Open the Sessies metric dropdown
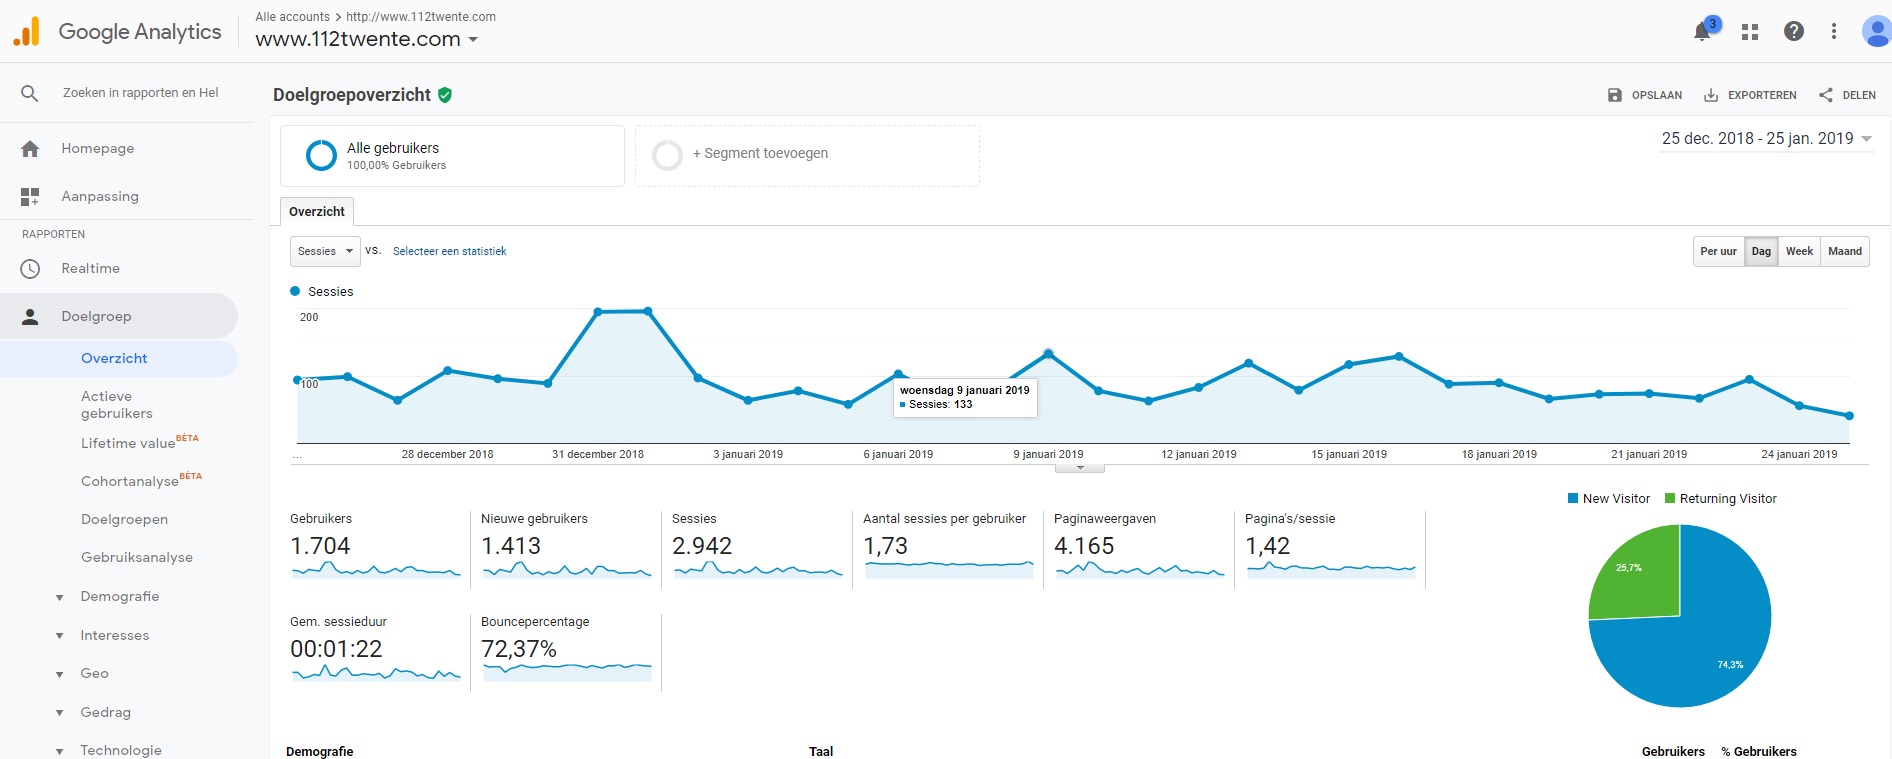This screenshot has height=759, width=1892. (325, 251)
